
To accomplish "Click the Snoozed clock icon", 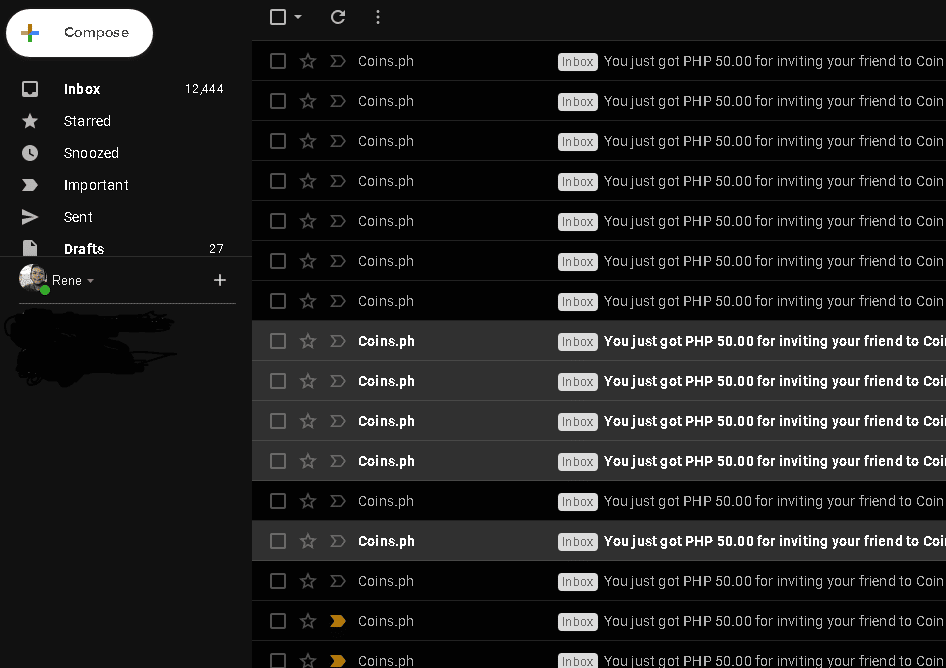I will pos(30,153).
